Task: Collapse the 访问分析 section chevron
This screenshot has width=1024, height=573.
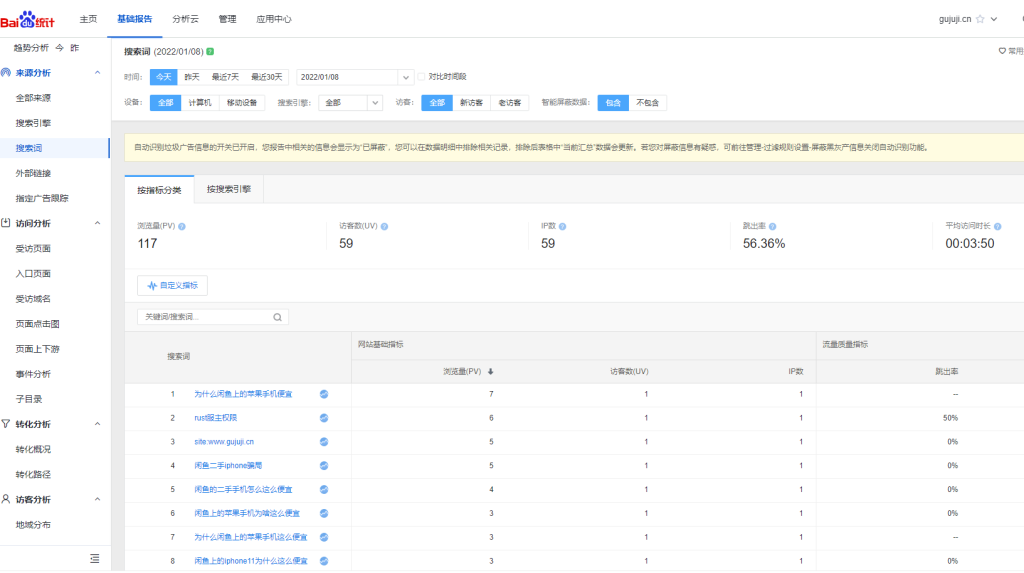Action: pos(97,223)
